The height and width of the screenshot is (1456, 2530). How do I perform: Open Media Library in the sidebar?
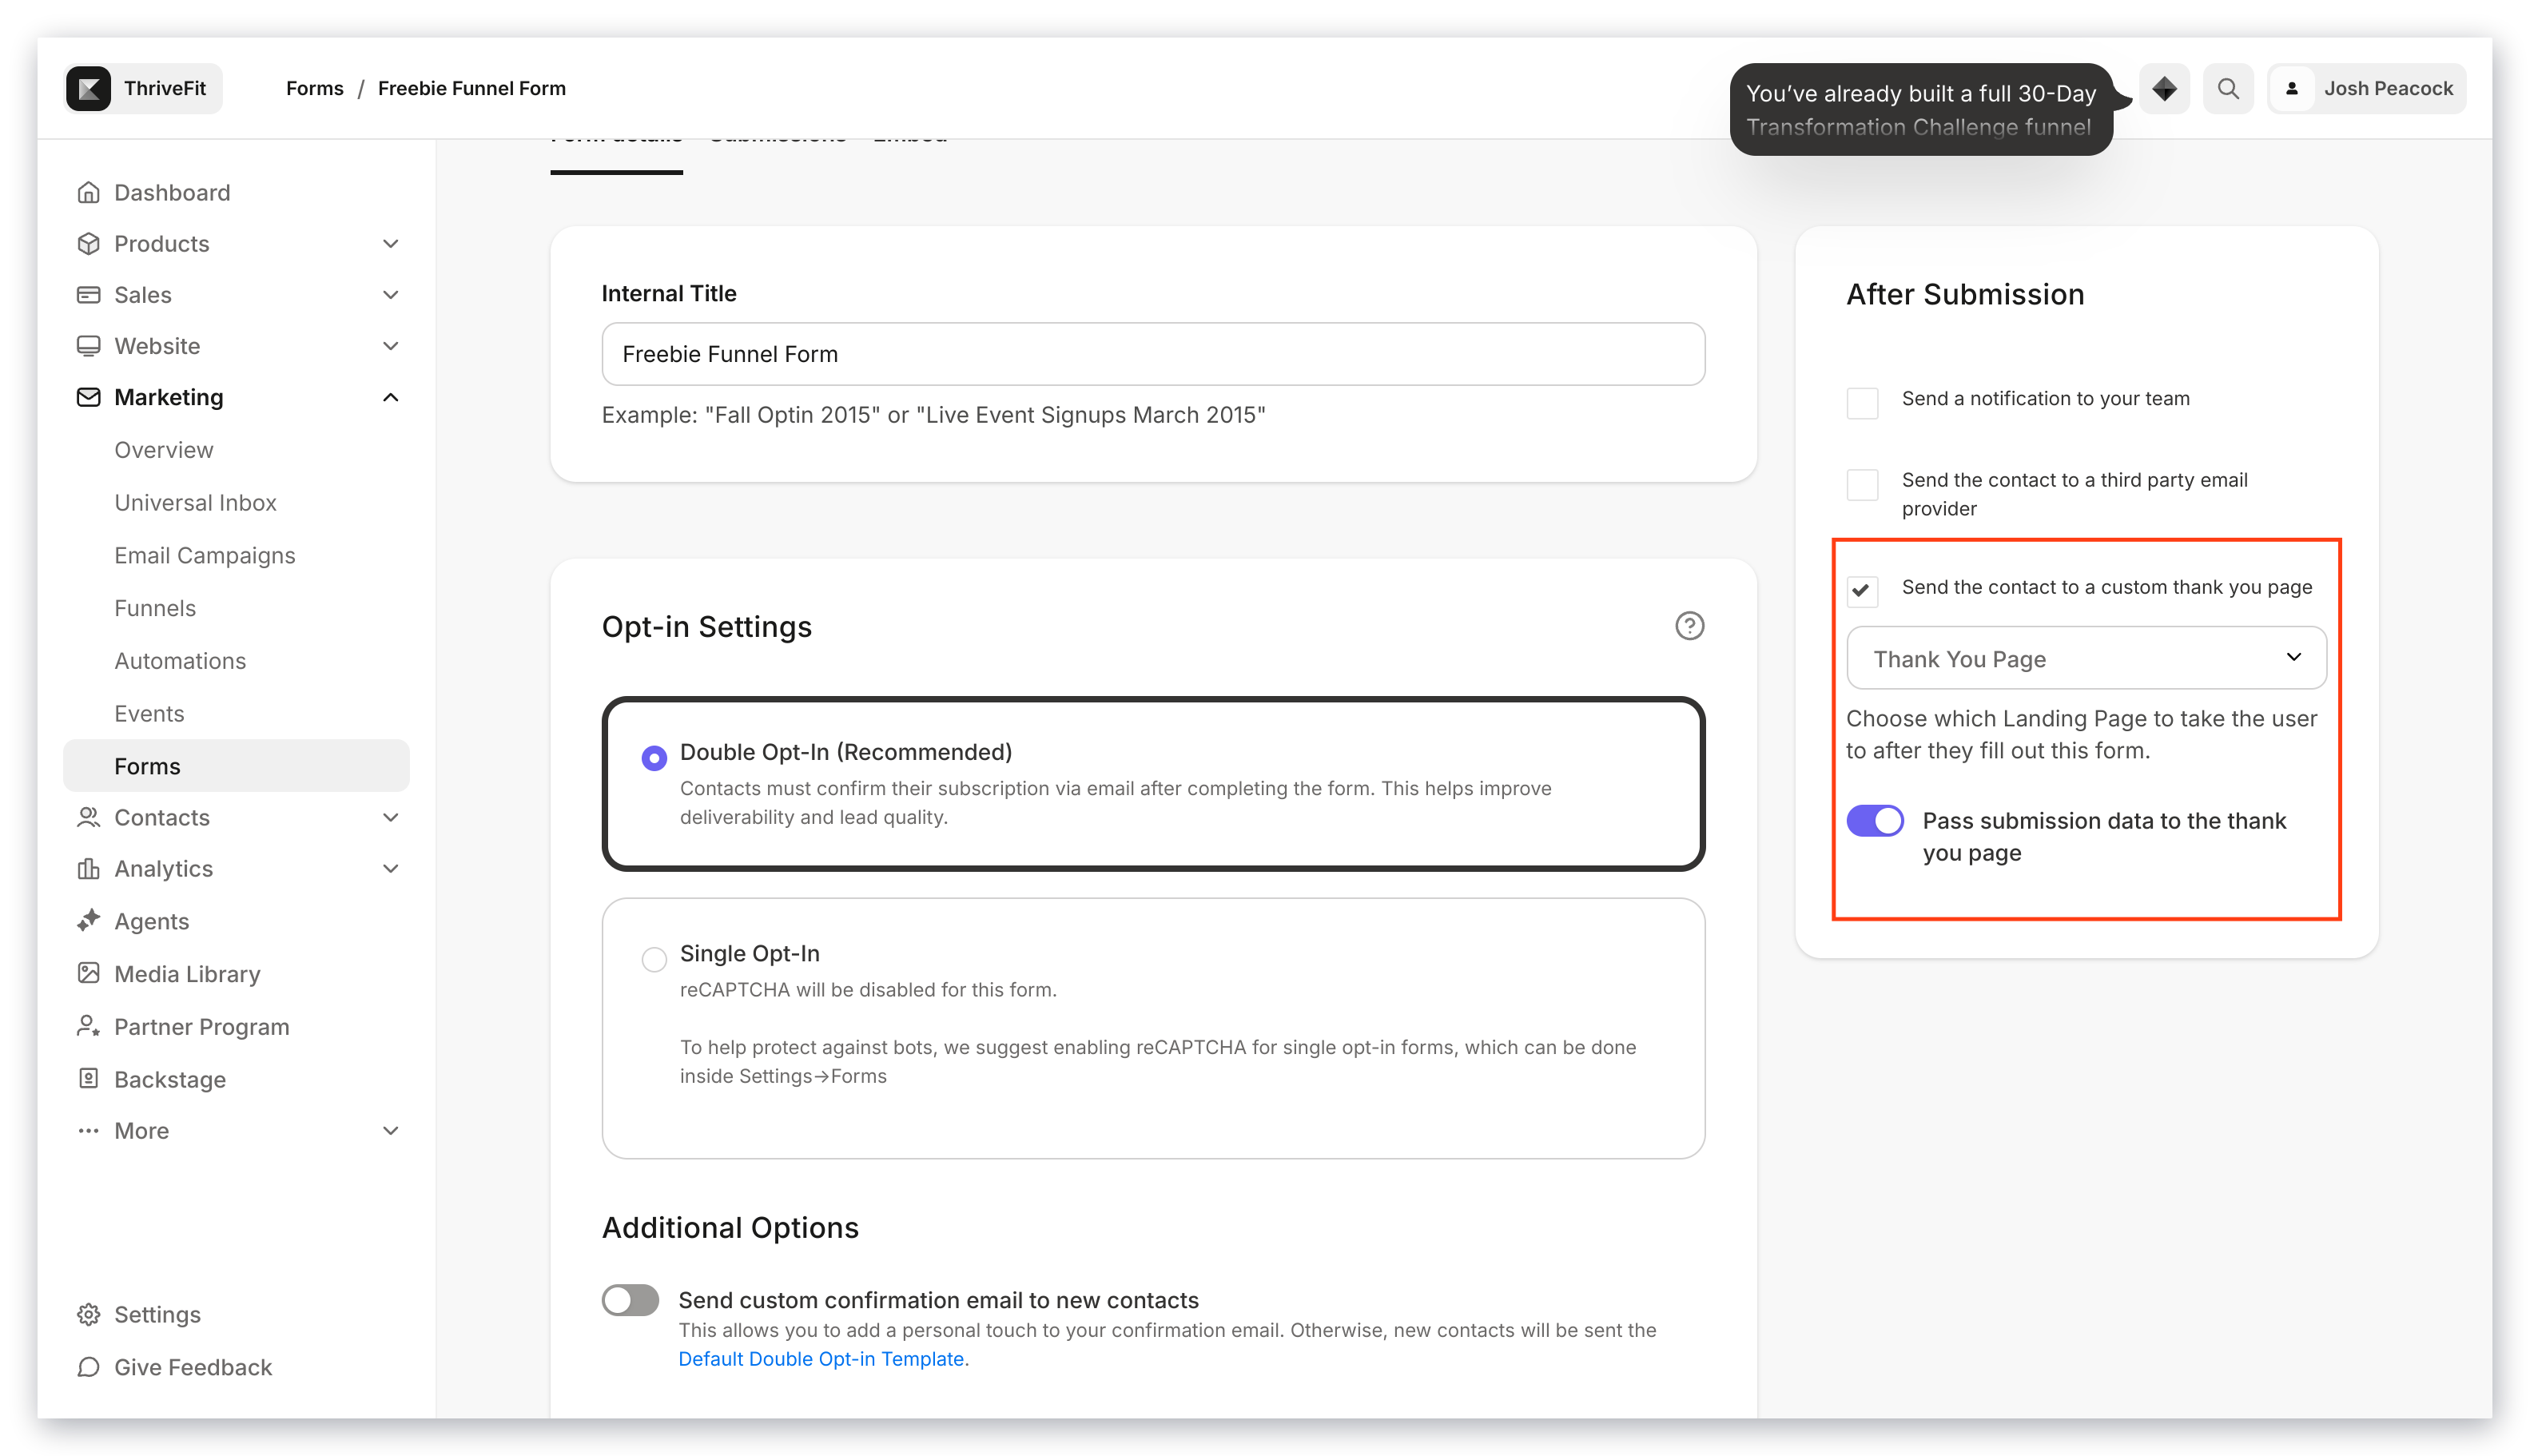187,973
